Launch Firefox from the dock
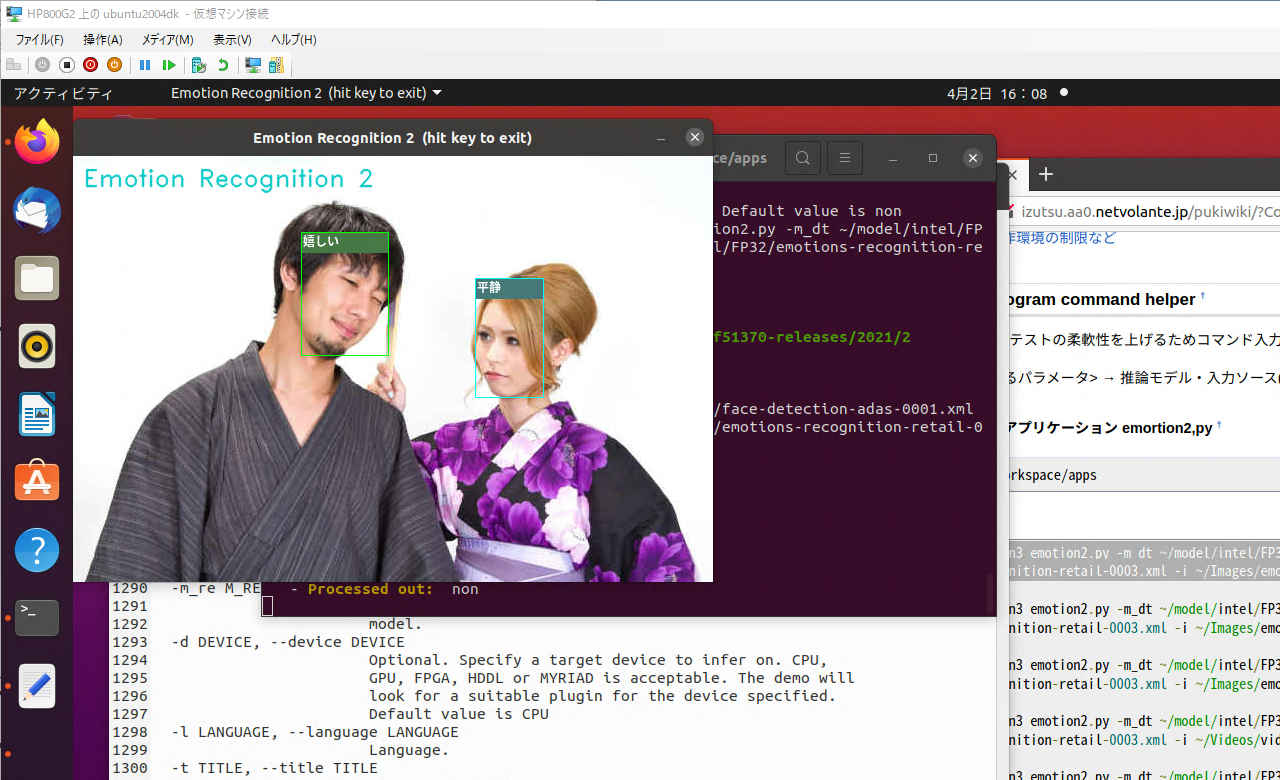 (x=37, y=141)
